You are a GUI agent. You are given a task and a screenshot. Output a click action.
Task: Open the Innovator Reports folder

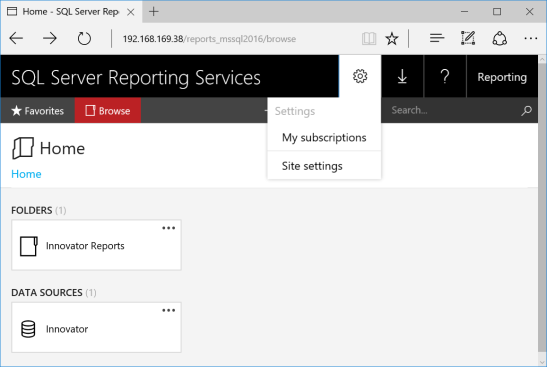[96, 245]
